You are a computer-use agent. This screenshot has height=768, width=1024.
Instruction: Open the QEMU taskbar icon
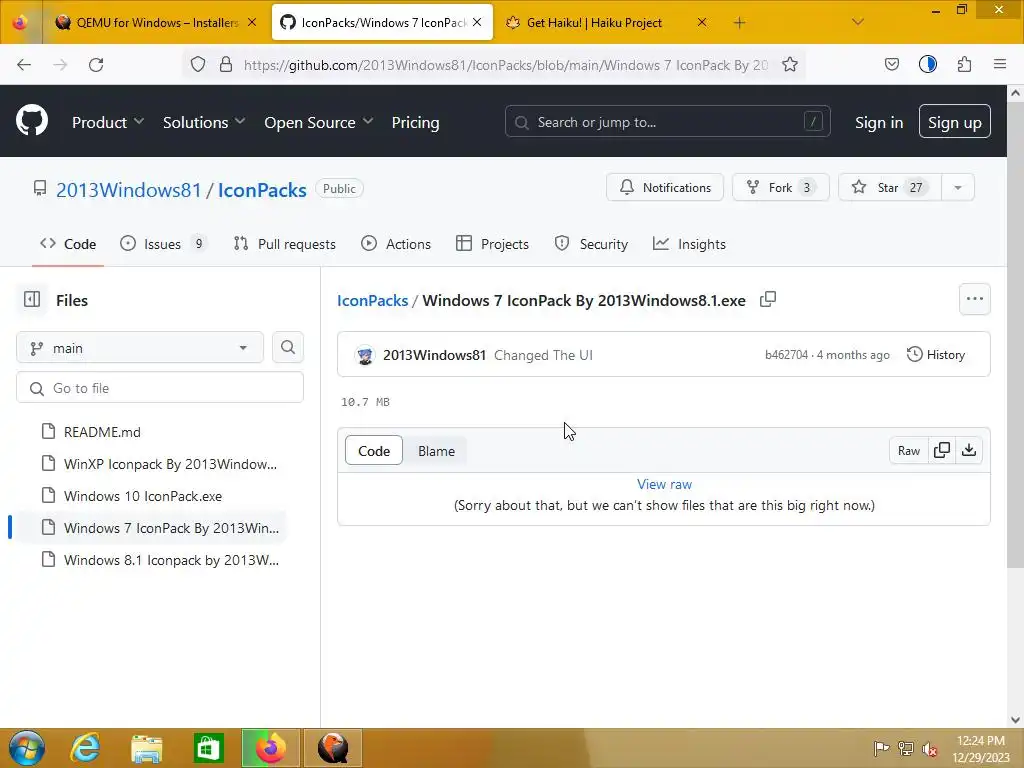[333, 748]
